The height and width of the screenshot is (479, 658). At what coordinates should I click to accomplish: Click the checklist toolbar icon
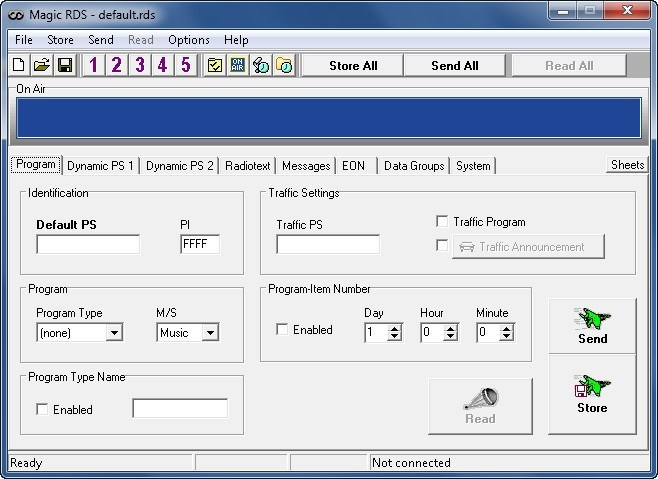(x=215, y=65)
